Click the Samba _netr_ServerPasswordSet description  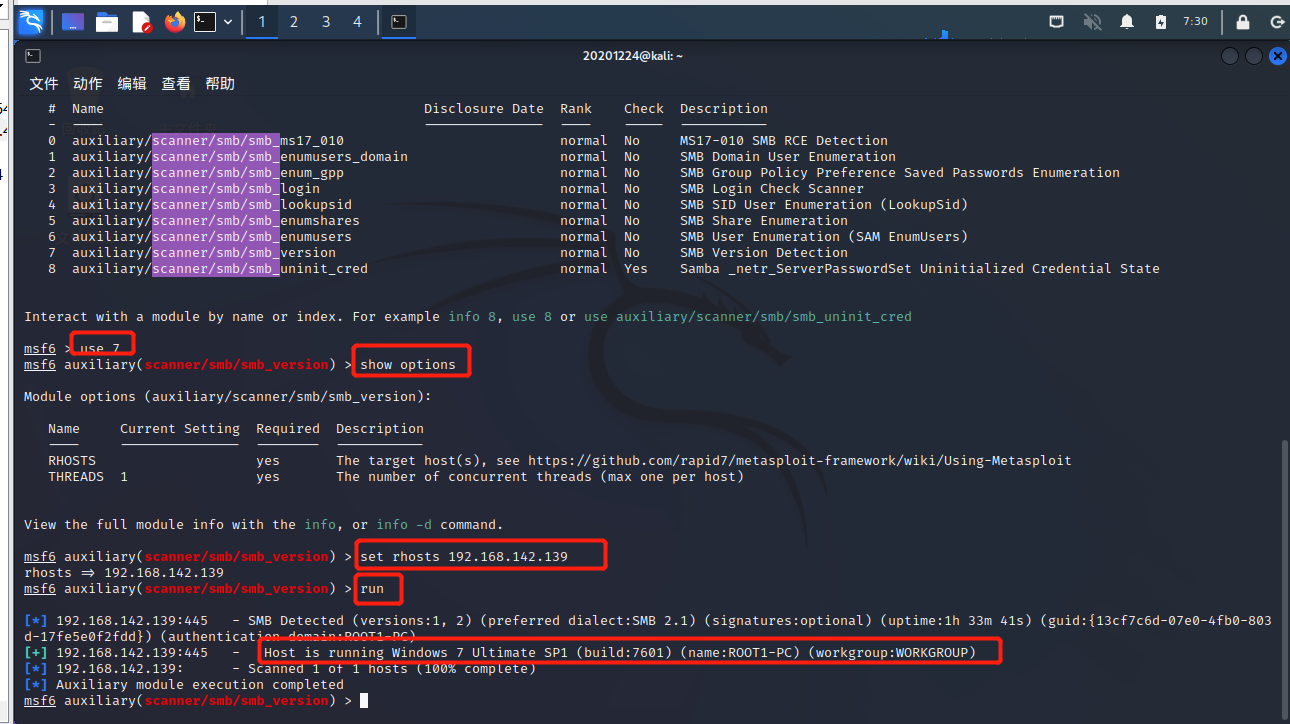click(x=920, y=269)
